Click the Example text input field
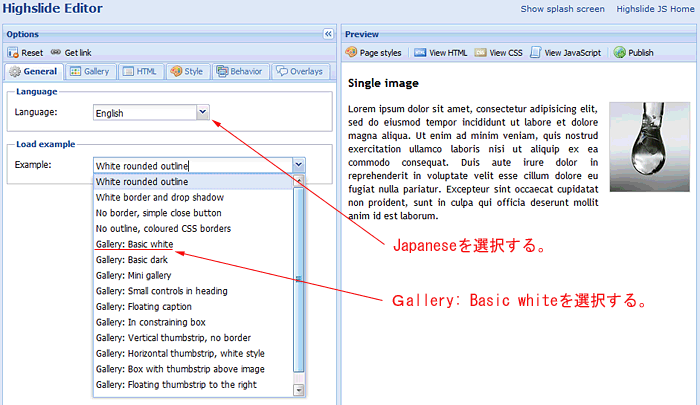Viewport: 700px width, 405px height. point(193,165)
